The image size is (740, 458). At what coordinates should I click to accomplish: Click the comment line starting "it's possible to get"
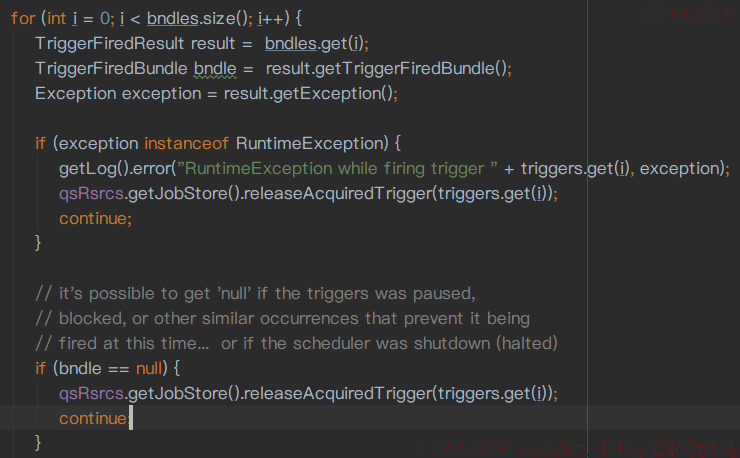(x=254, y=293)
